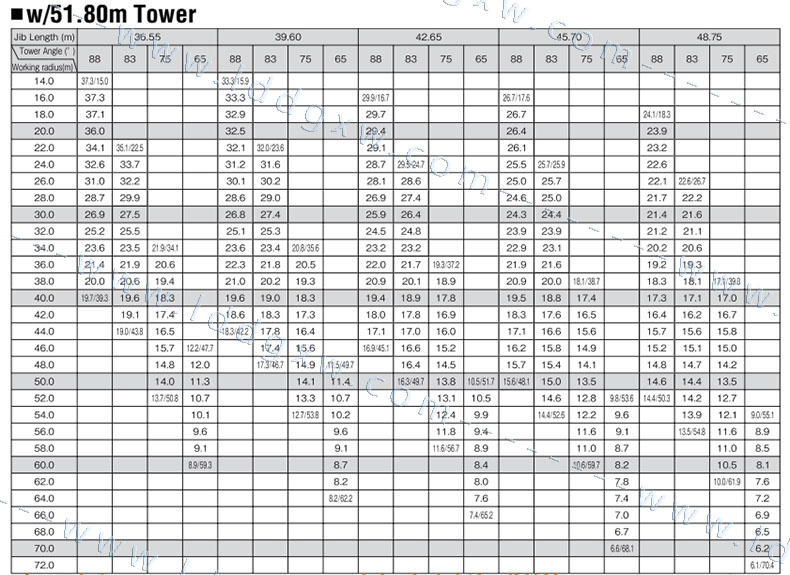The image size is (790, 575).
Task: Select the '72.0' working radius row label
Action: pos(44,565)
